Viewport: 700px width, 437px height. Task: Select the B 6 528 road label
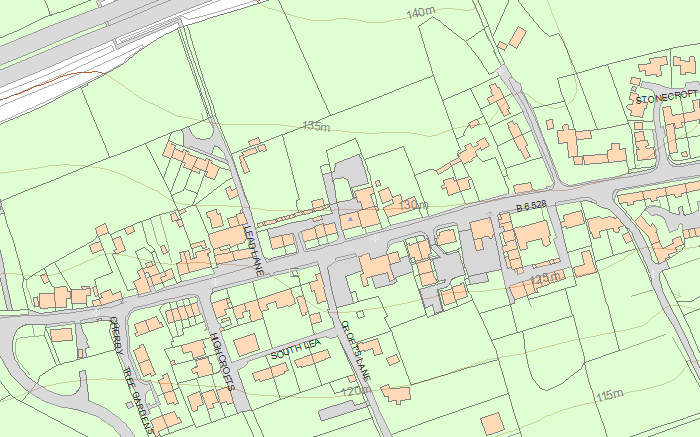pyautogui.click(x=531, y=206)
